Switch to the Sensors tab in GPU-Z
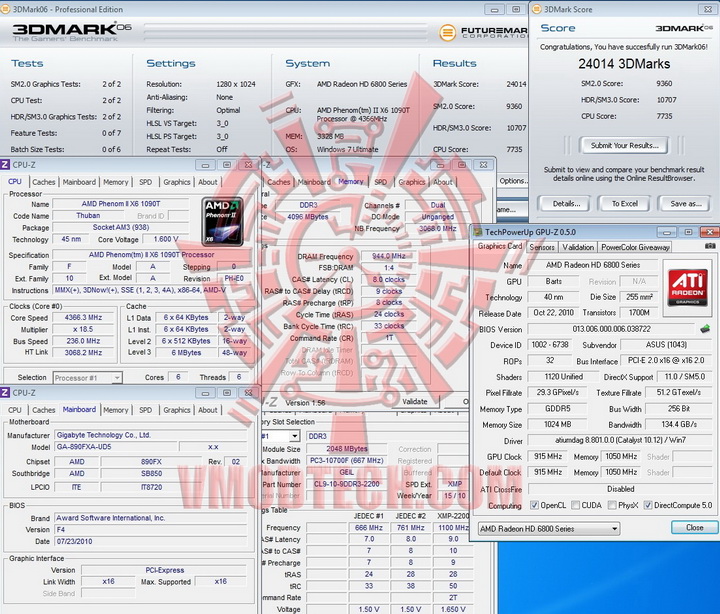The width and height of the screenshot is (720, 614). pos(542,247)
